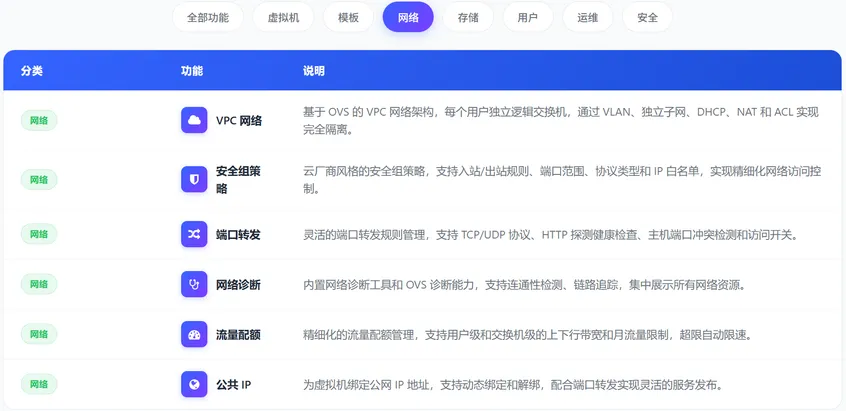Select the active 网络 tab
The height and width of the screenshot is (411, 846).
408,17
